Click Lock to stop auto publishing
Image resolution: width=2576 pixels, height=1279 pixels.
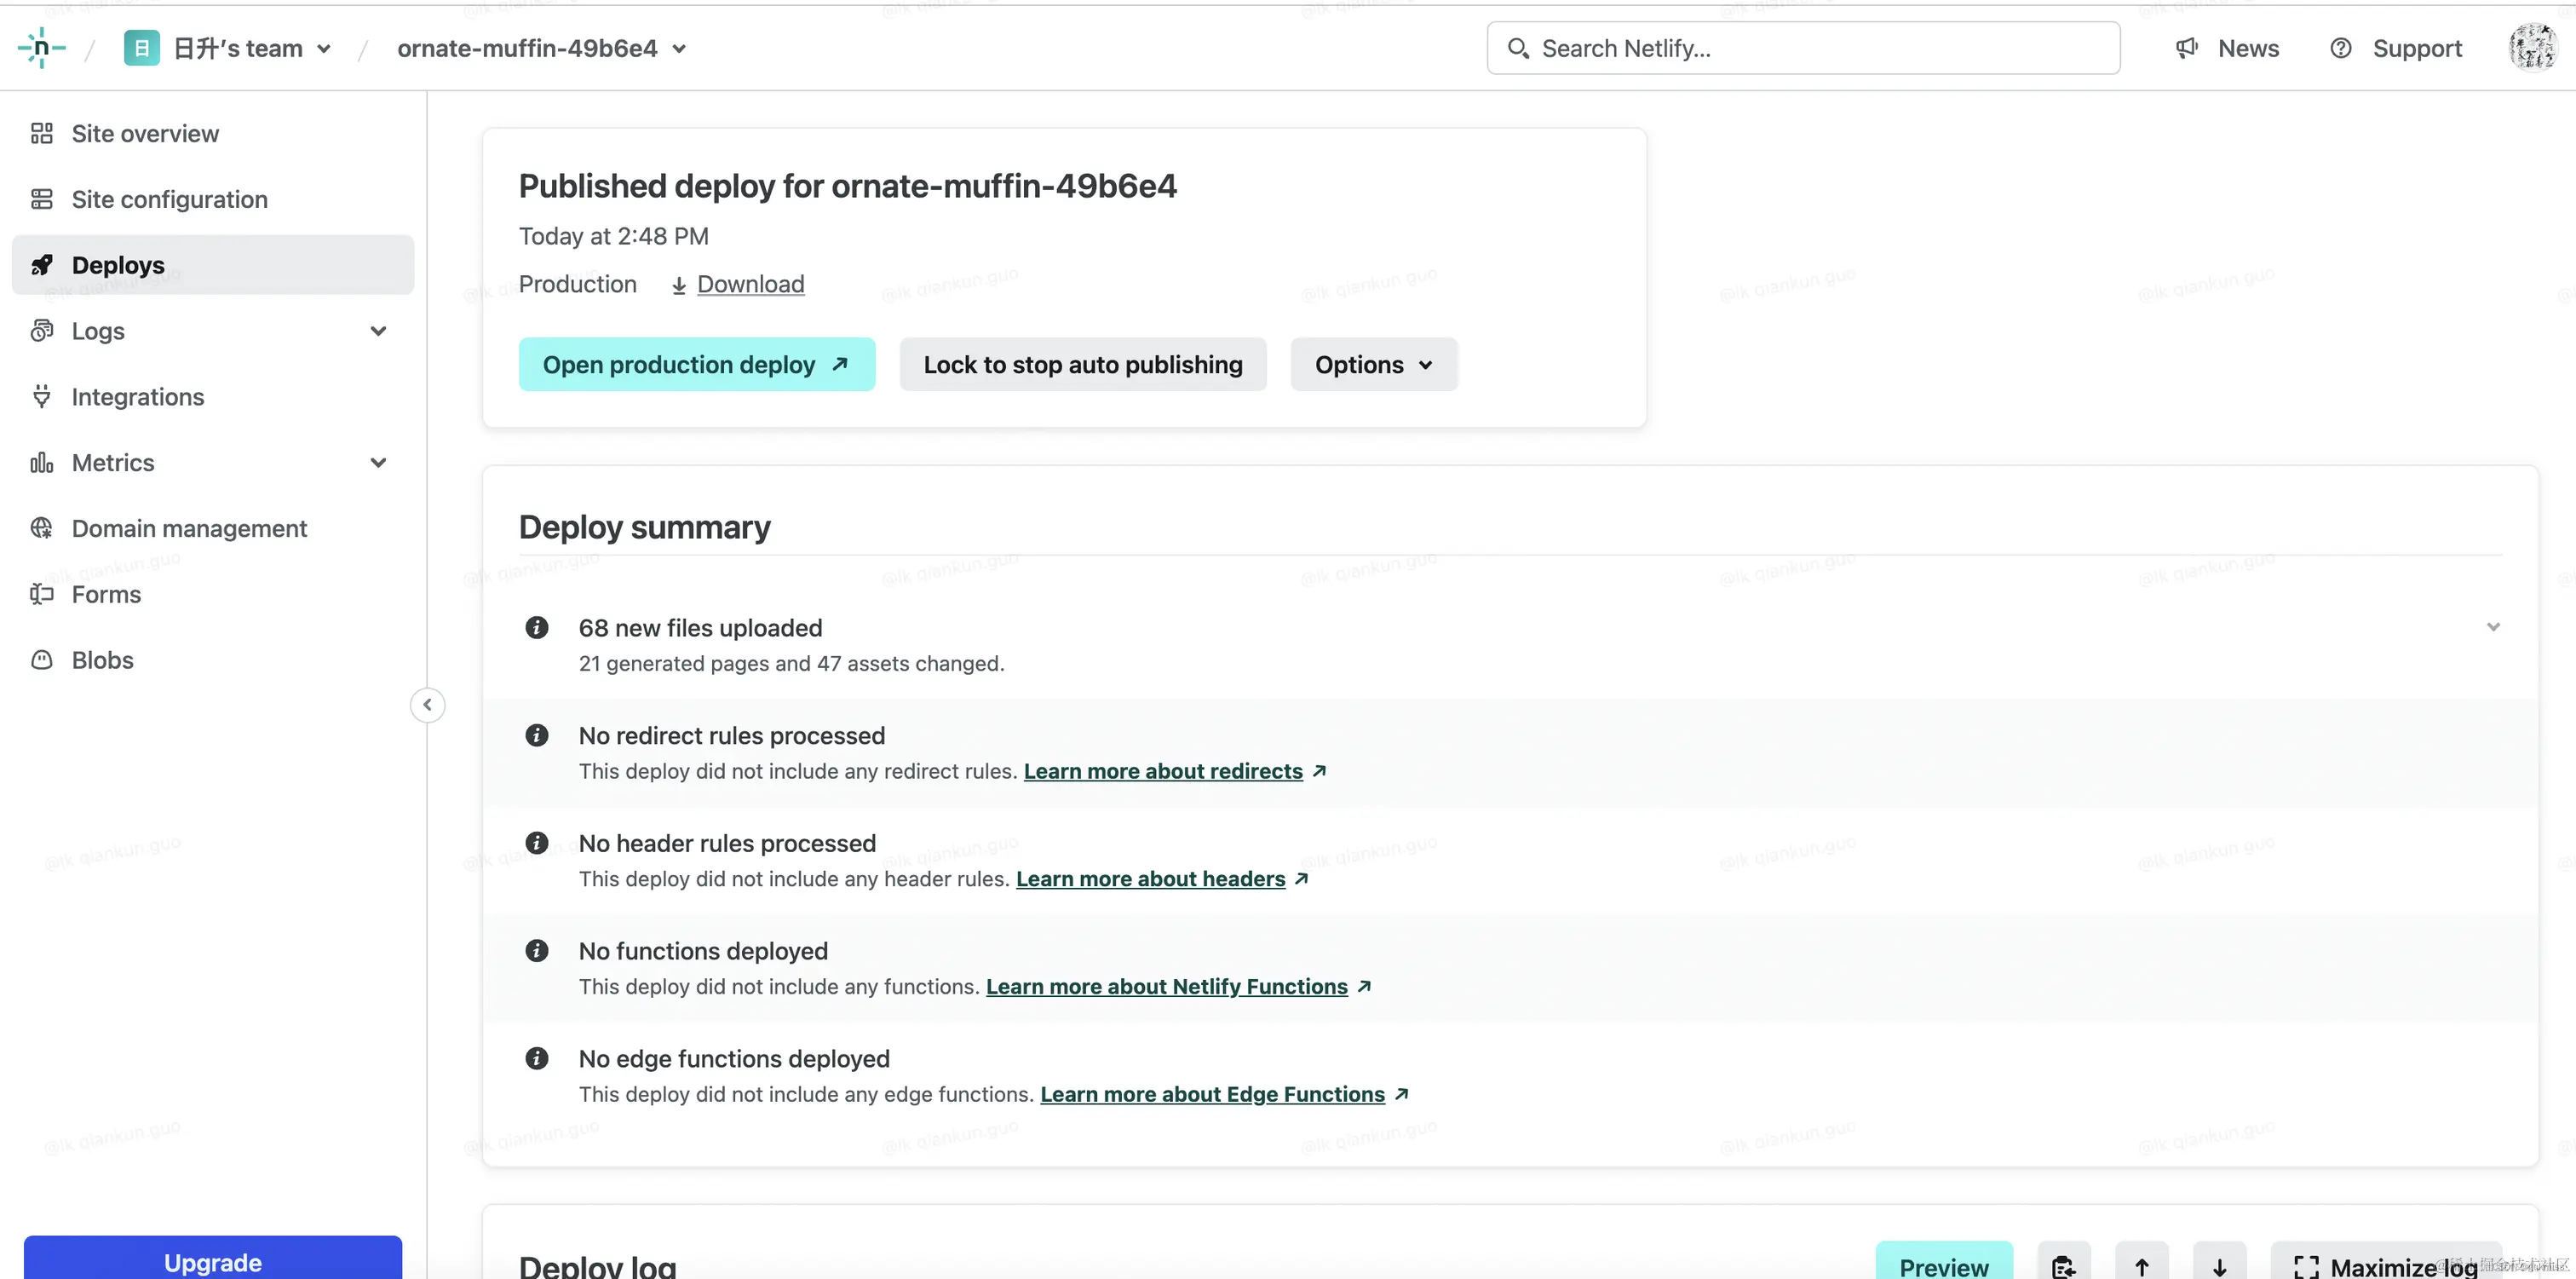(x=1082, y=365)
